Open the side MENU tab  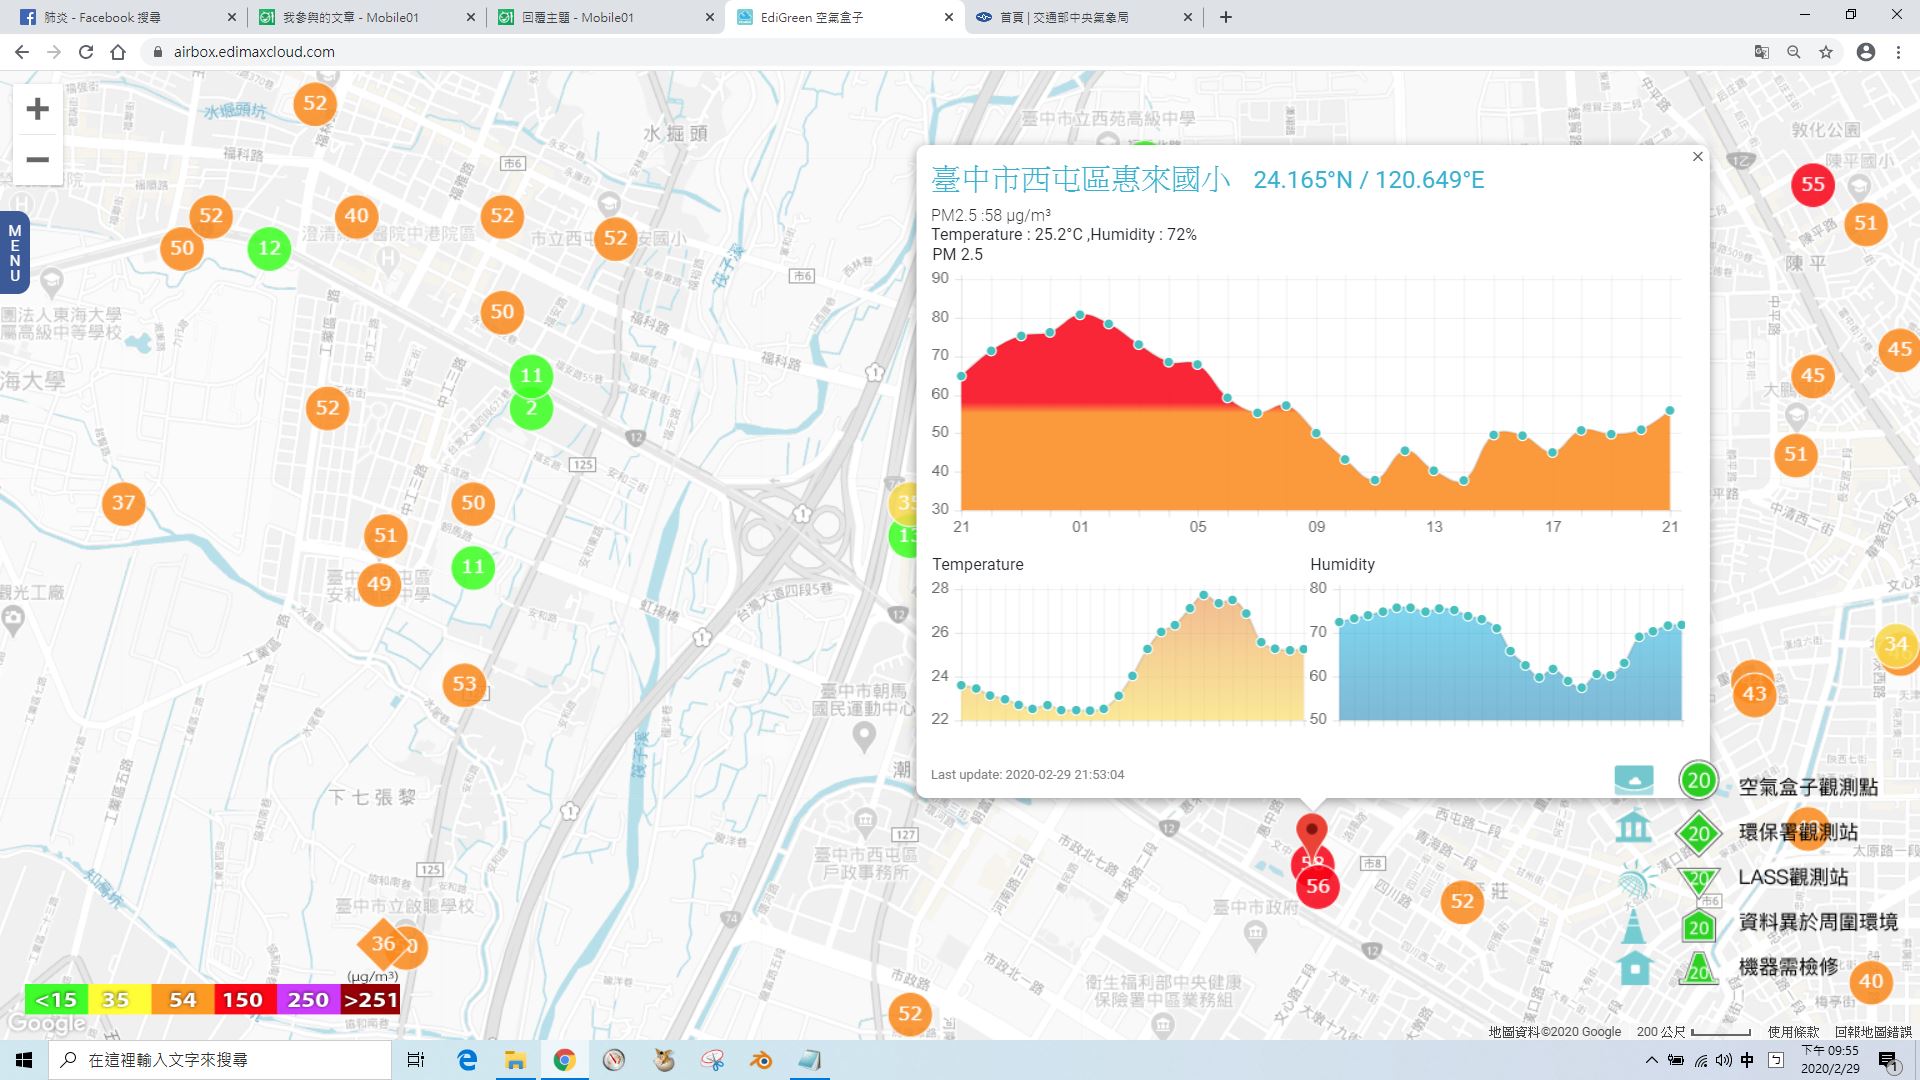(x=14, y=253)
